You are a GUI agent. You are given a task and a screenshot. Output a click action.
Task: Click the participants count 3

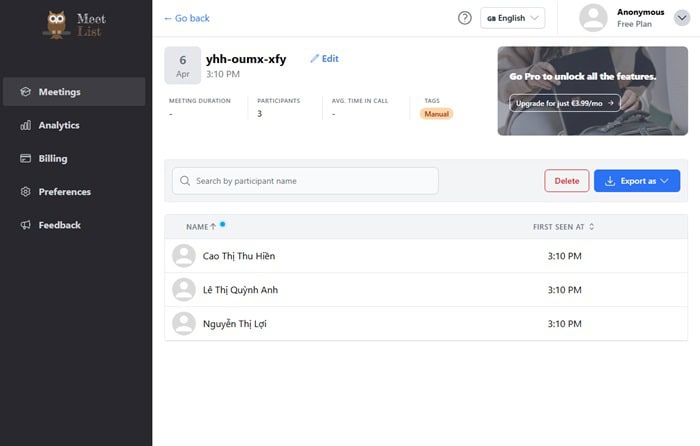click(x=259, y=114)
